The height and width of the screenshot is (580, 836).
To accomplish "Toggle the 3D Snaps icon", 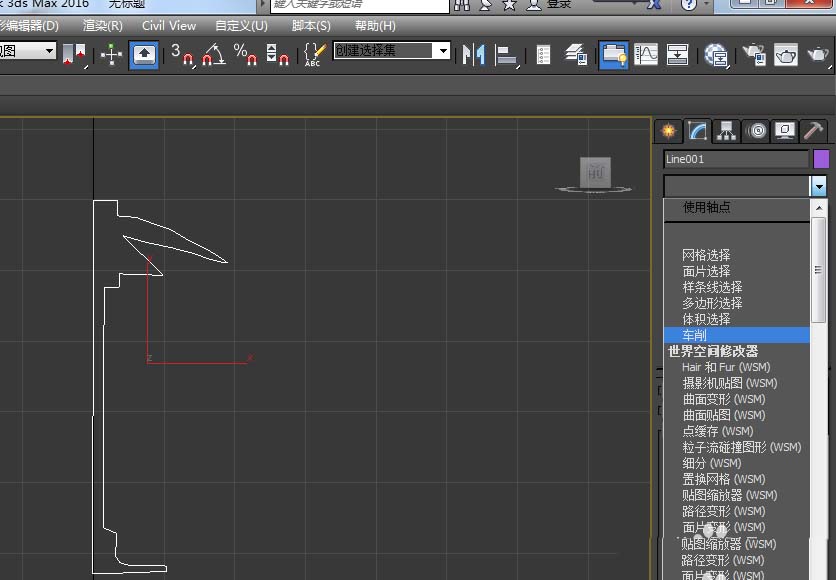I will coord(182,54).
